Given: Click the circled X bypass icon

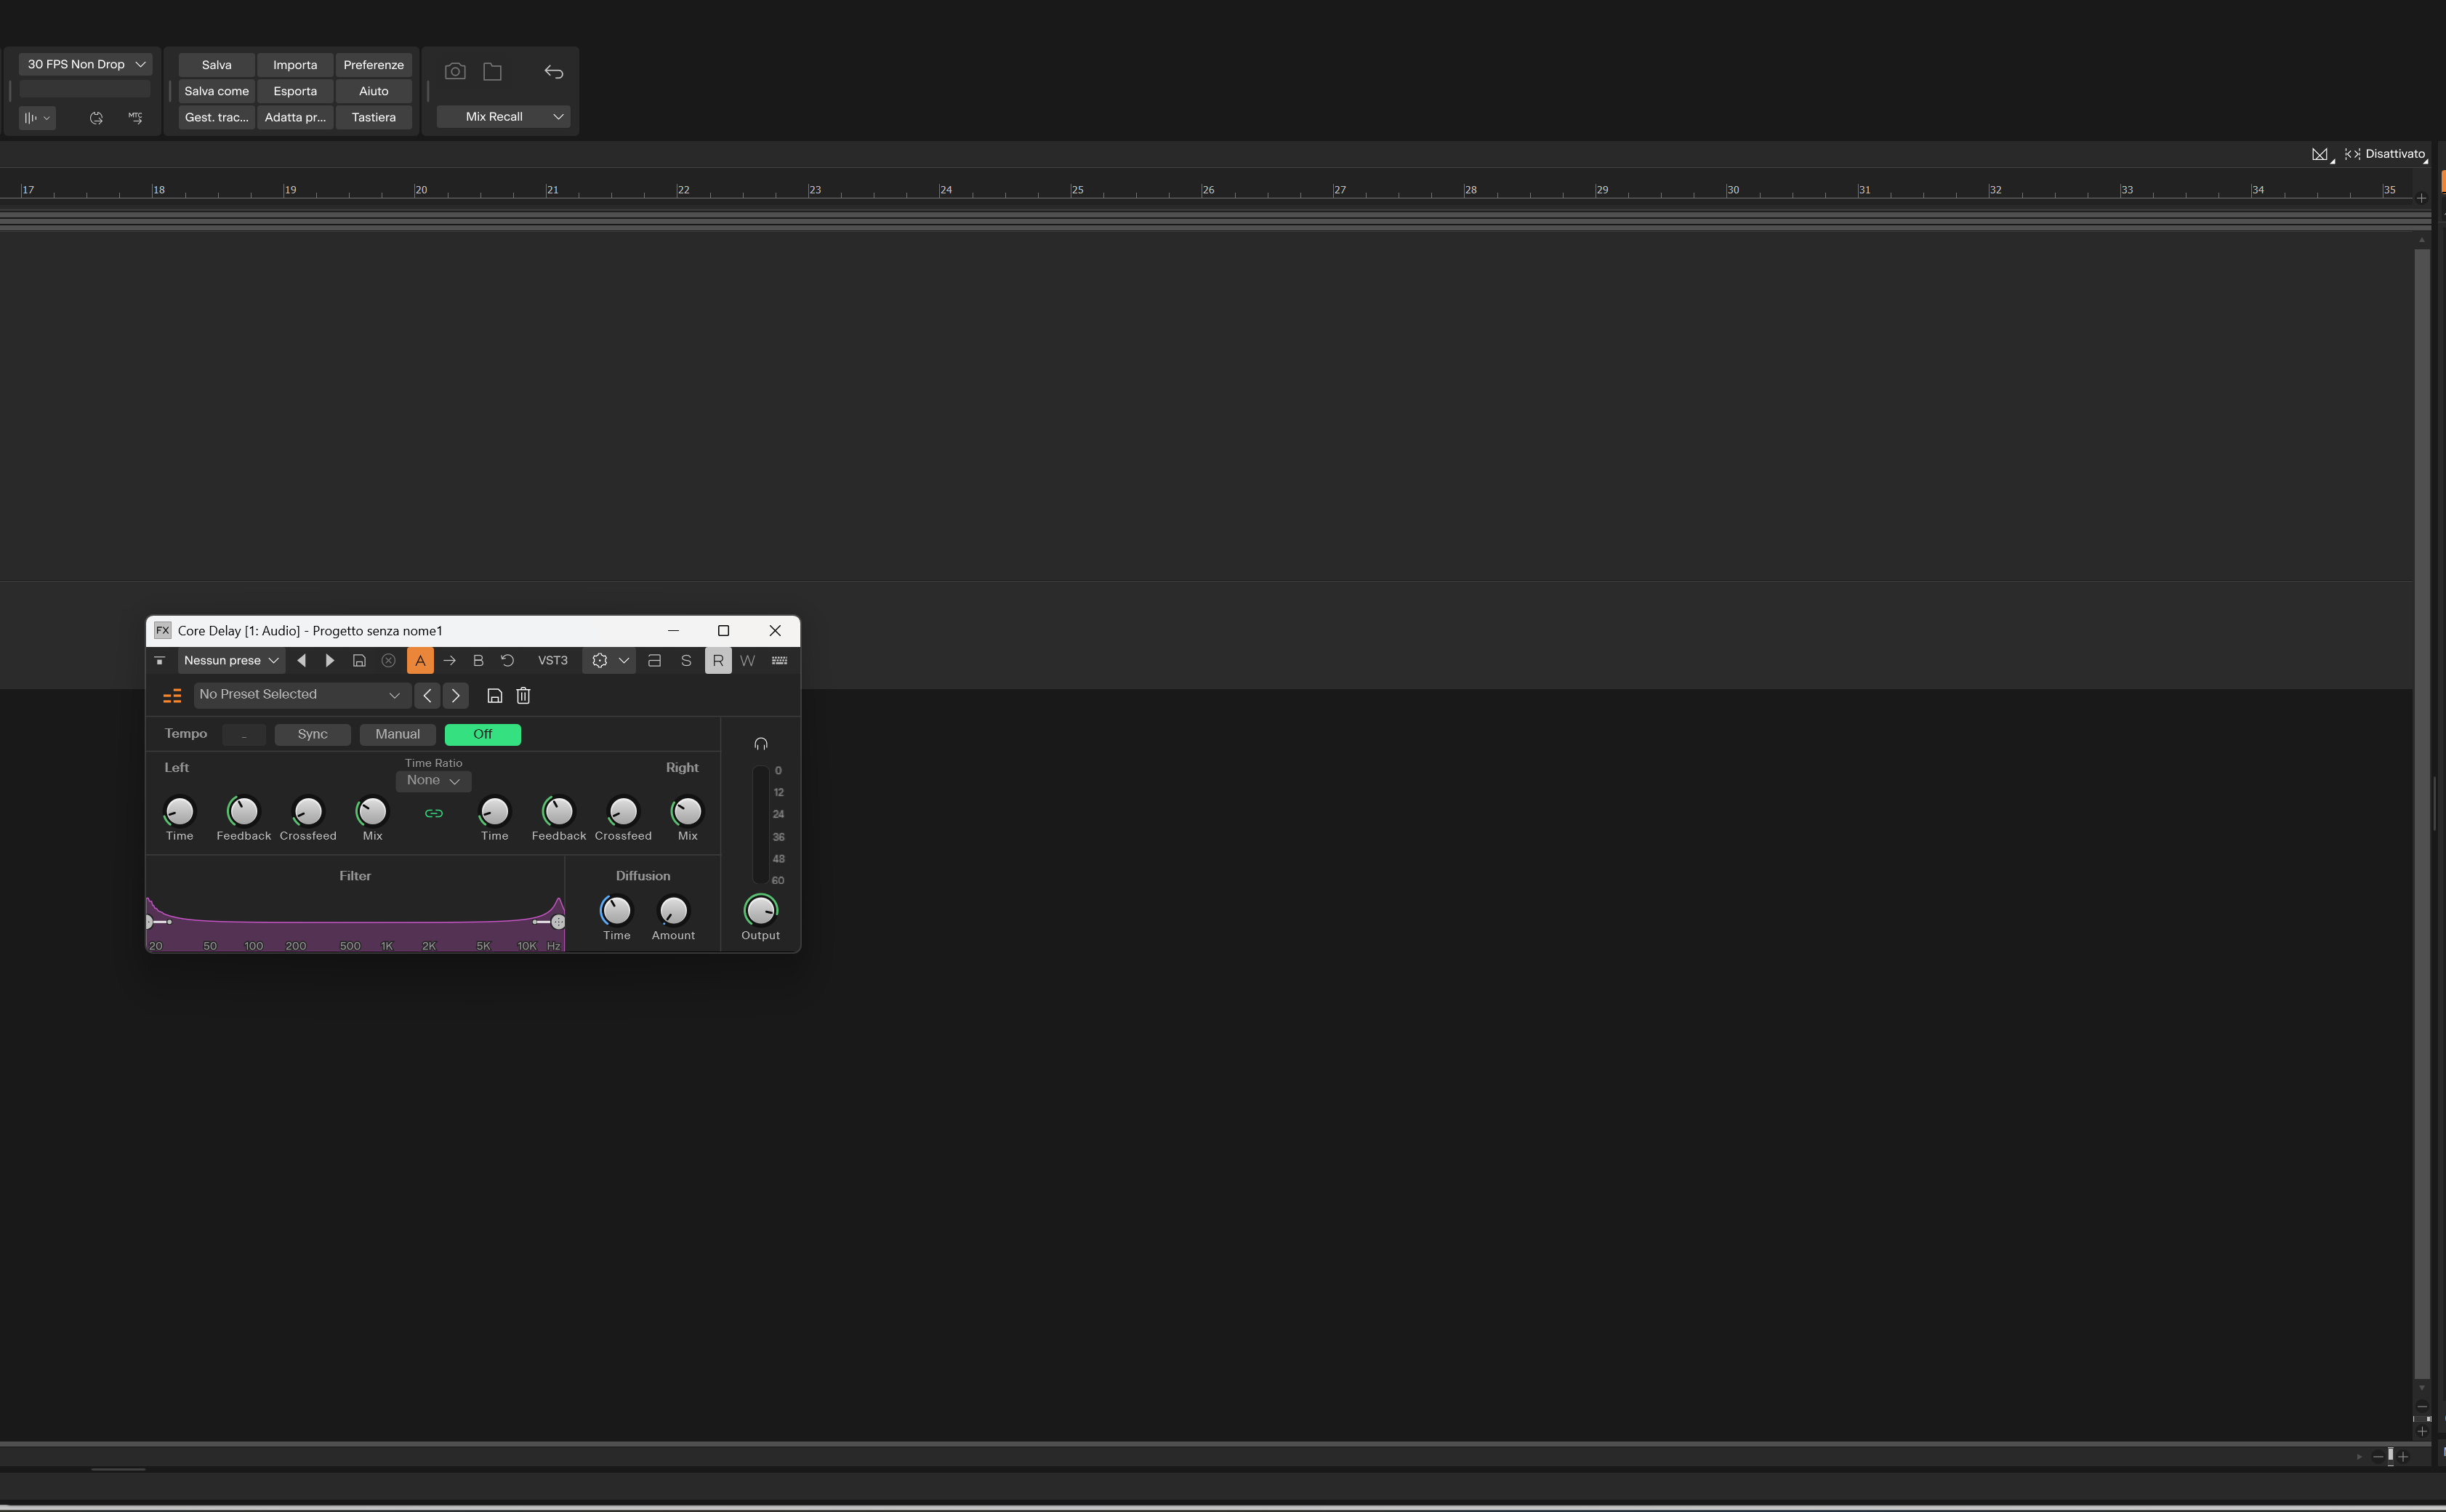Looking at the screenshot, I should (389, 661).
